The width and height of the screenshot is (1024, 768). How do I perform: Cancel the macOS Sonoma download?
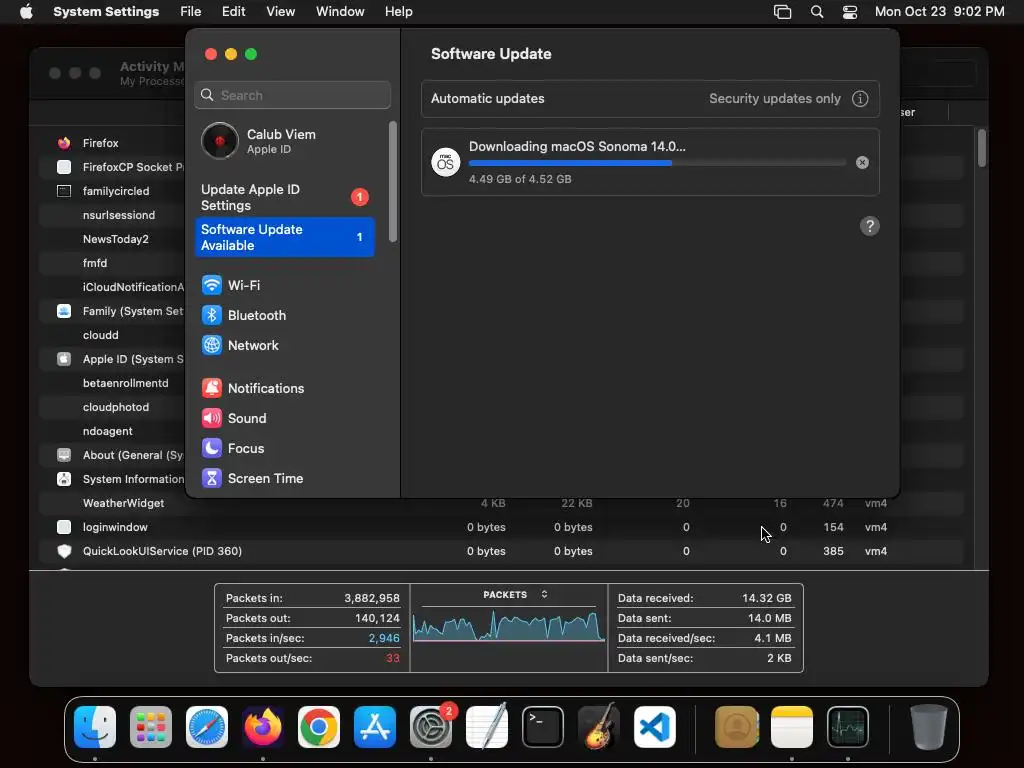862,163
